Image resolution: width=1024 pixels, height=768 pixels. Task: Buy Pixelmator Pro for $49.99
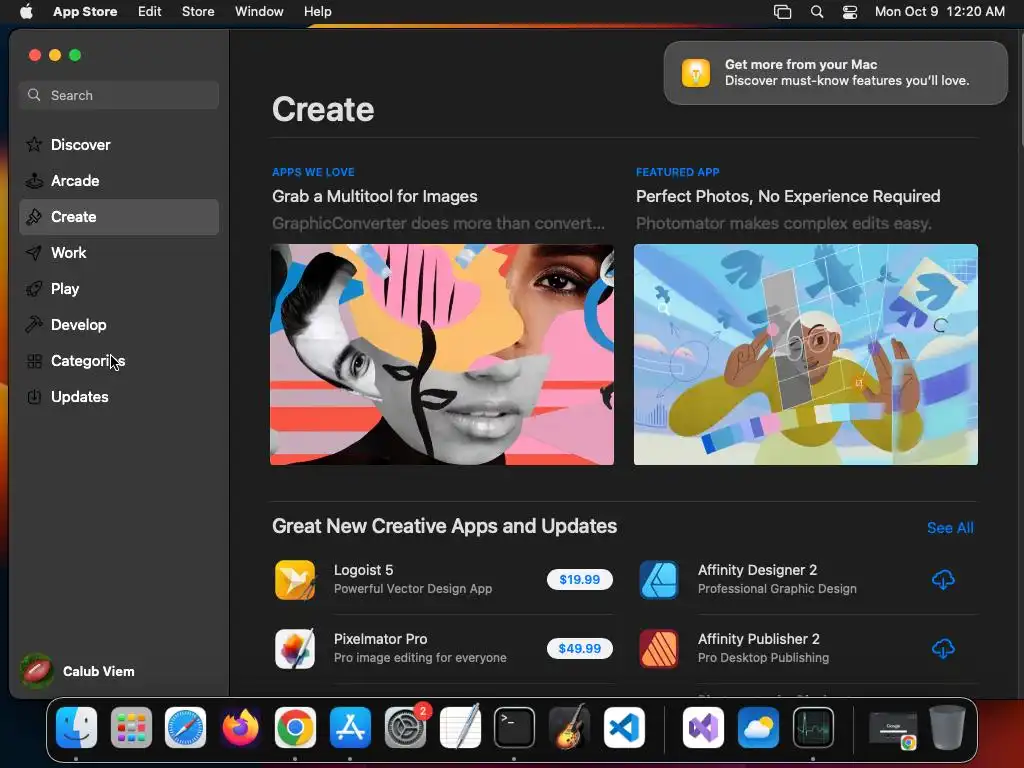[x=579, y=648]
